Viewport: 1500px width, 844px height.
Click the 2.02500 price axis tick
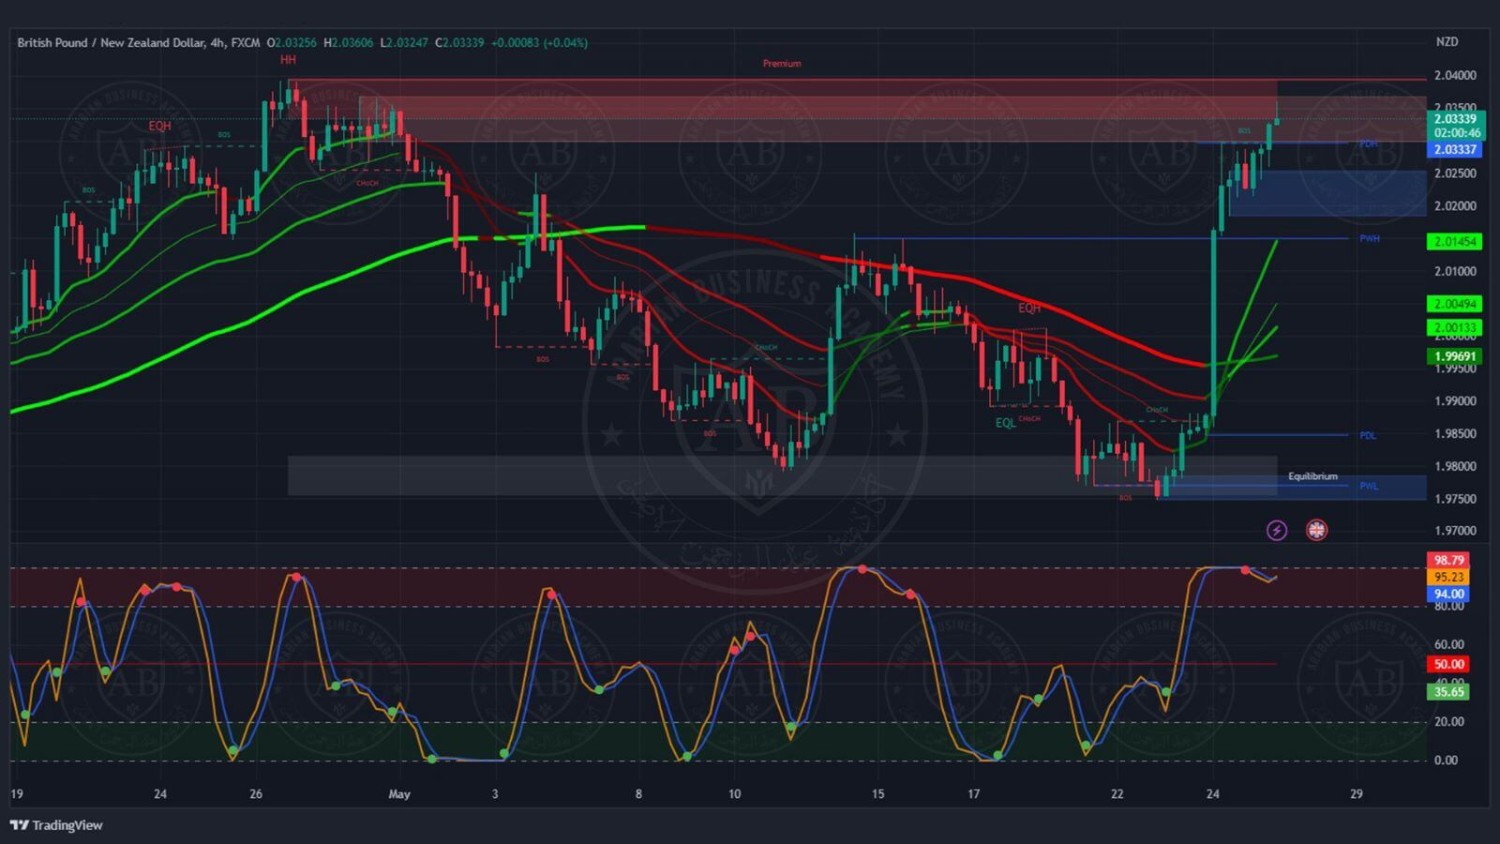tap(1455, 174)
